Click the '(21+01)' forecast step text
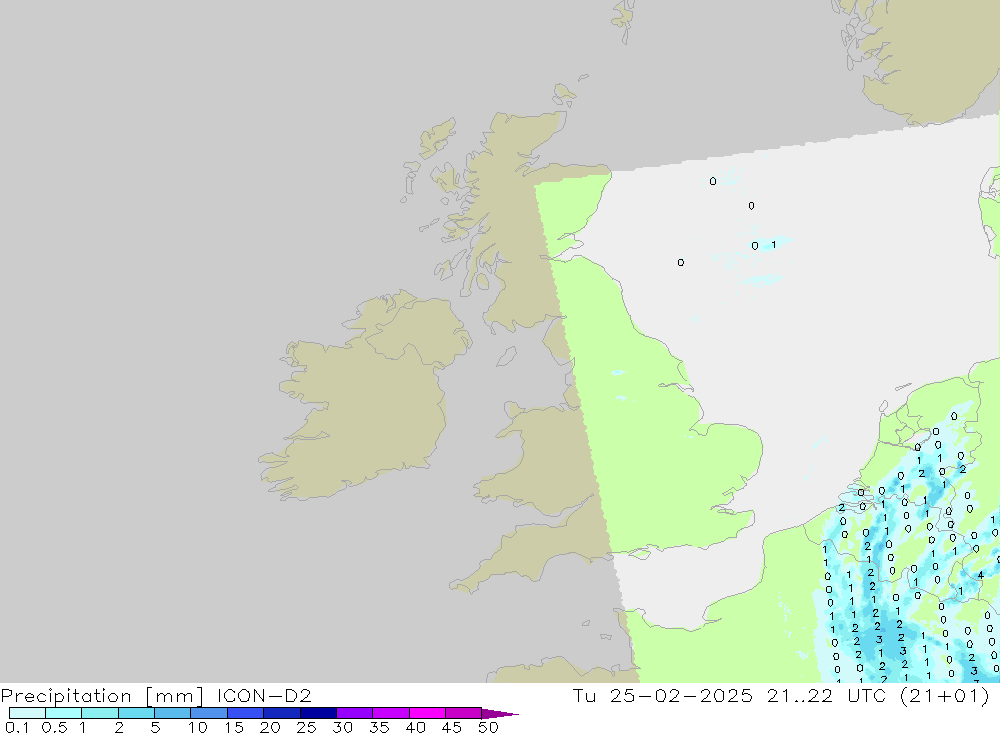The width and height of the screenshot is (1000, 733). pos(945,695)
